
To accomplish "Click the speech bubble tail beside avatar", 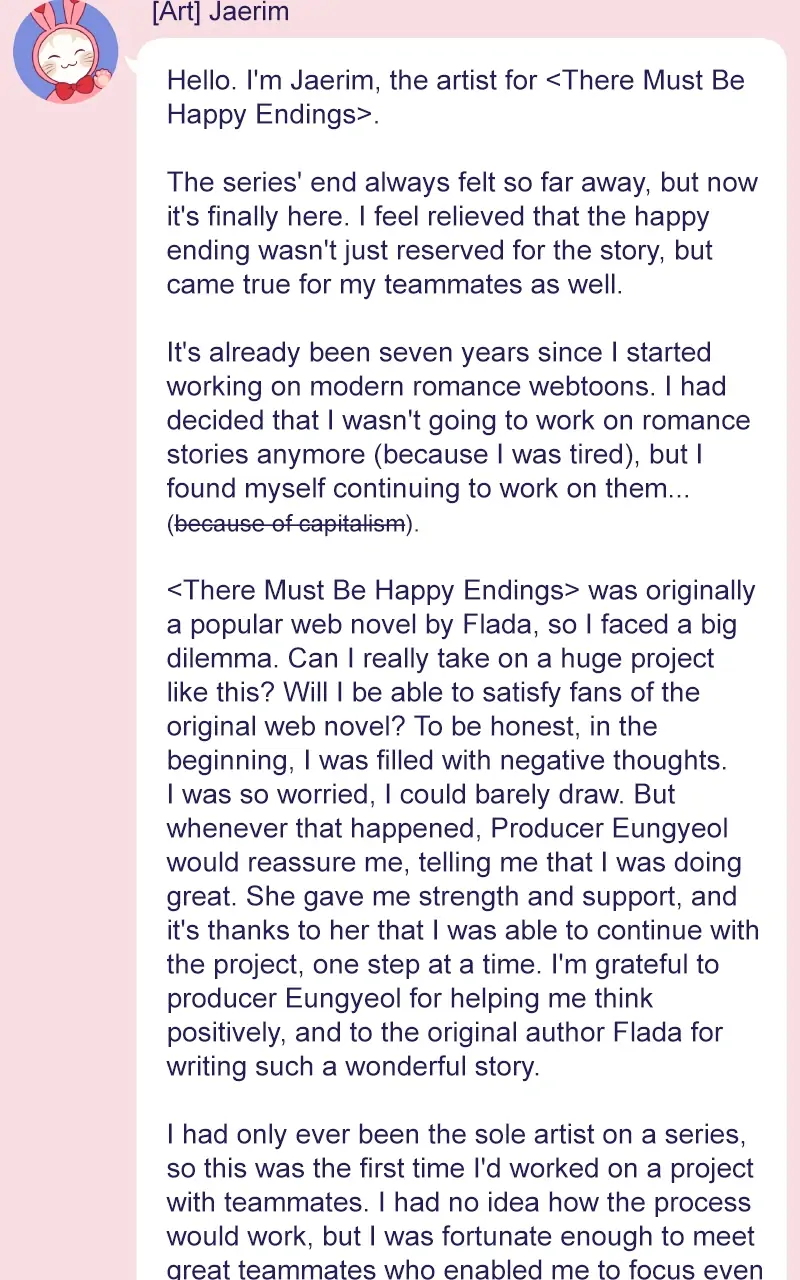I will [x=131, y=68].
